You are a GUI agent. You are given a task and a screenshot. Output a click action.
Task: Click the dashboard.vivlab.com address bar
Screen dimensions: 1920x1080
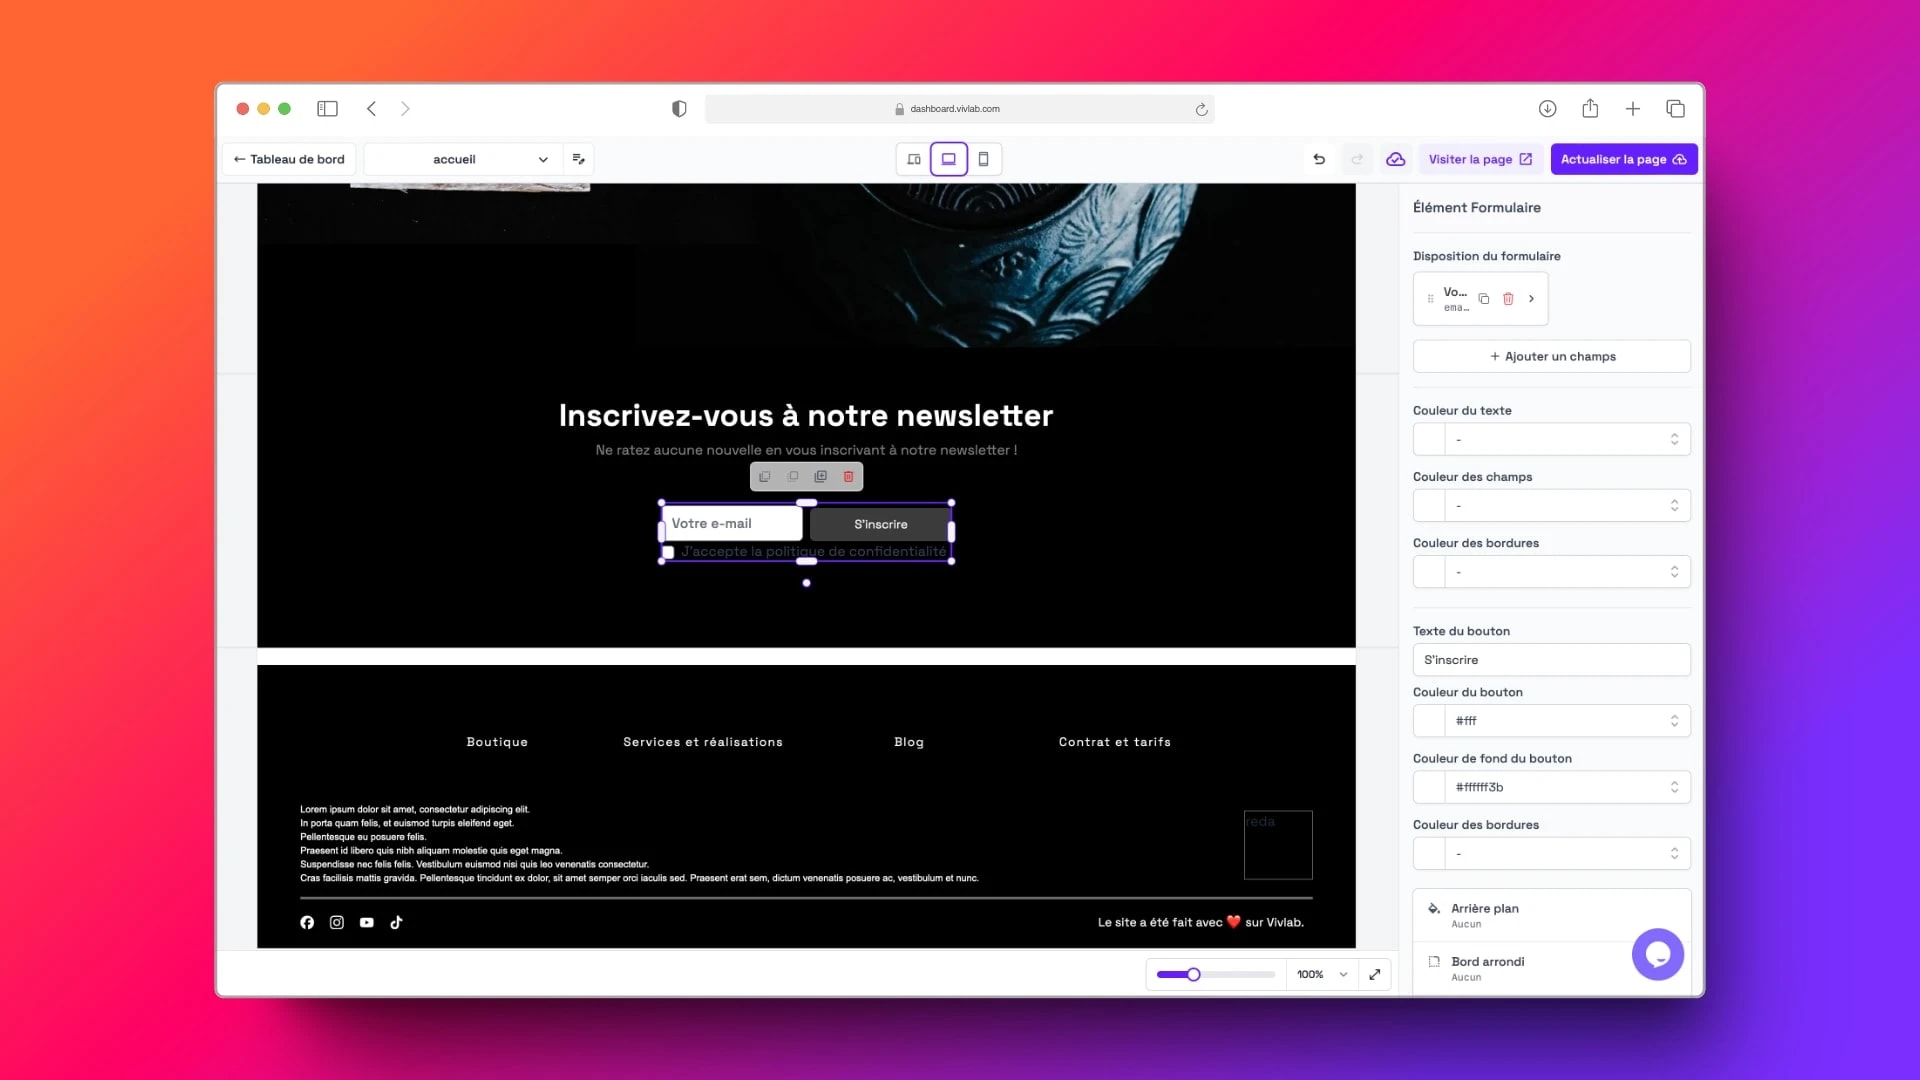coord(959,109)
